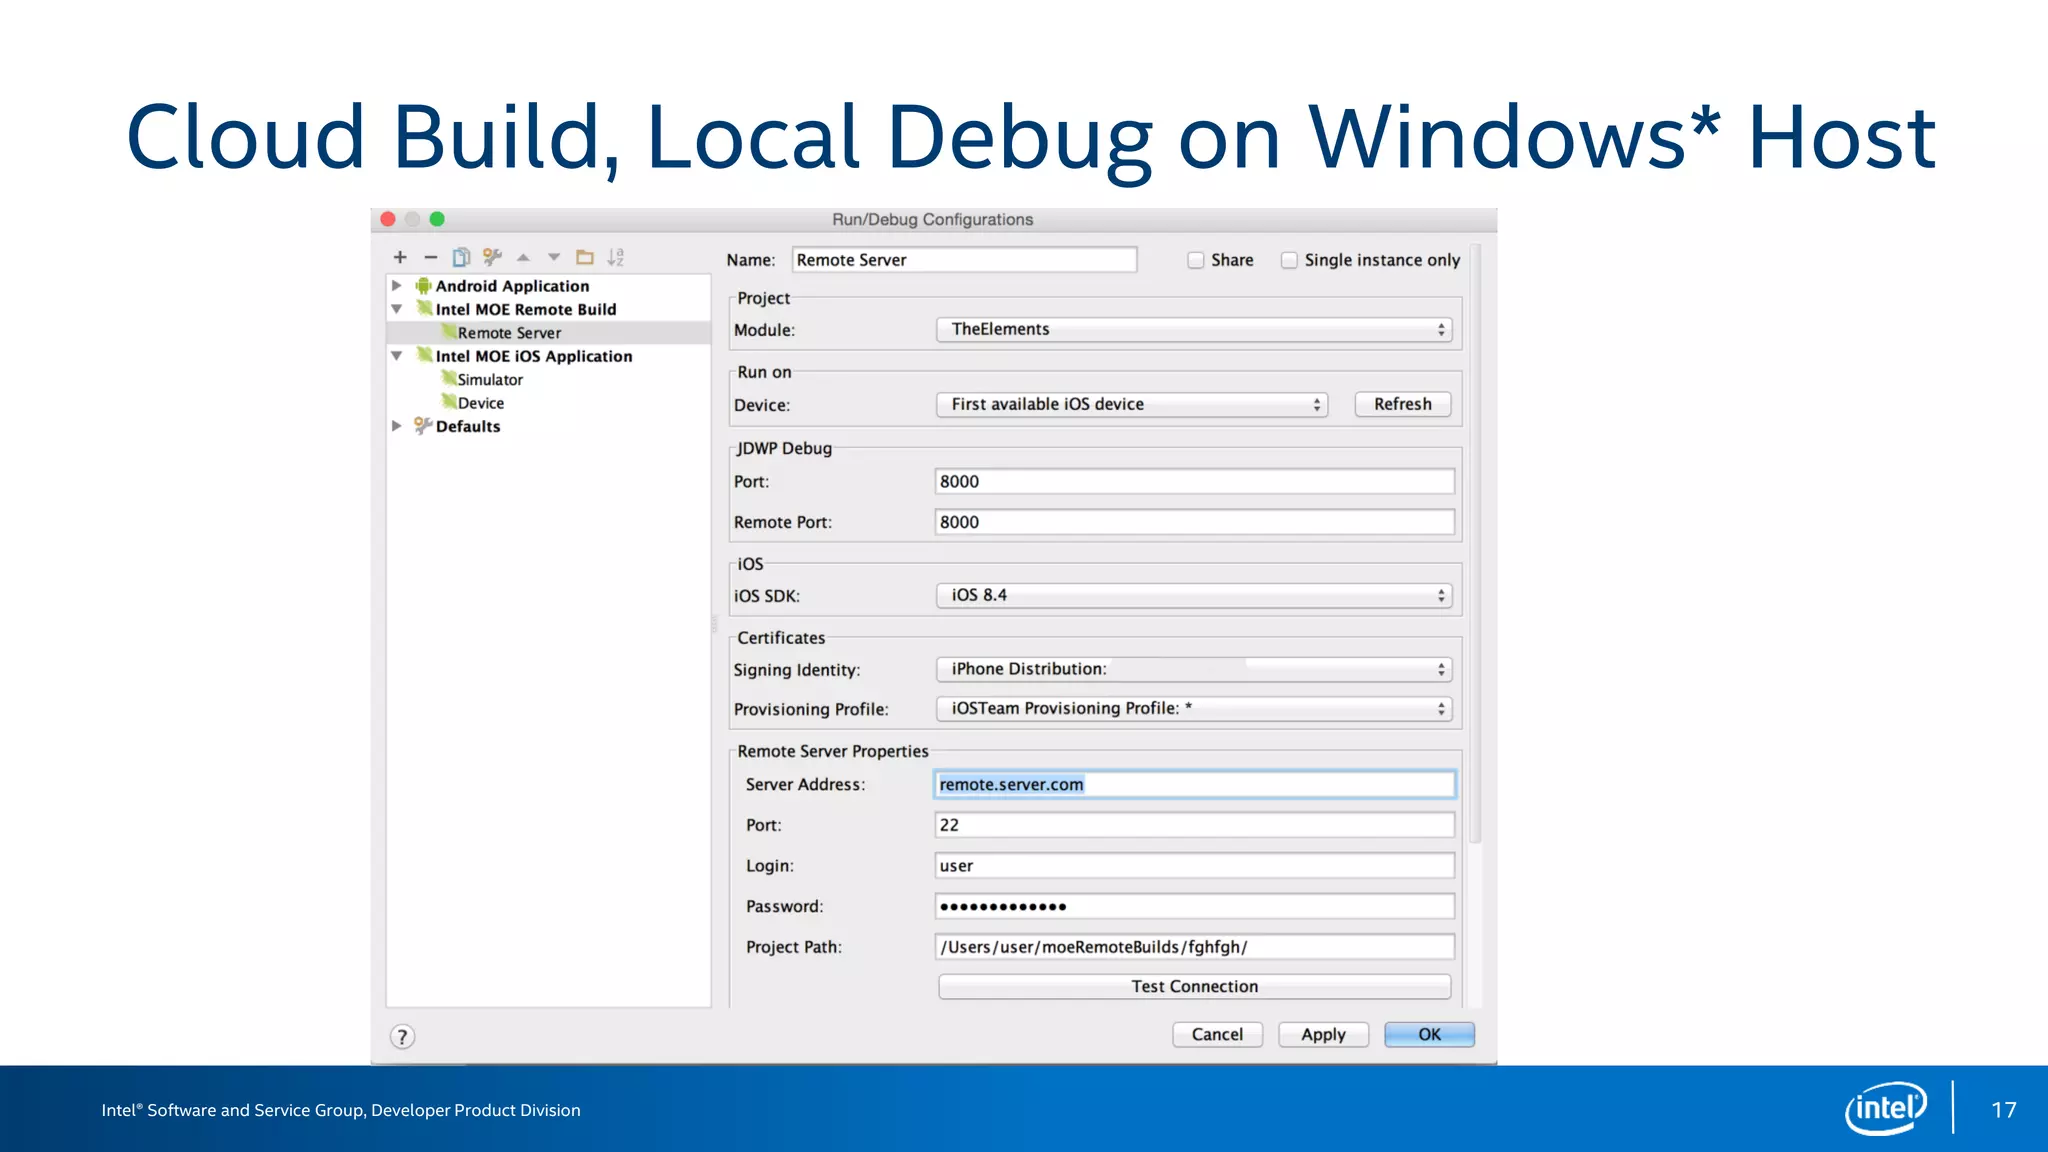Open help with the question mark icon
The height and width of the screenshot is (1152, 2048).
[402, 1037]
